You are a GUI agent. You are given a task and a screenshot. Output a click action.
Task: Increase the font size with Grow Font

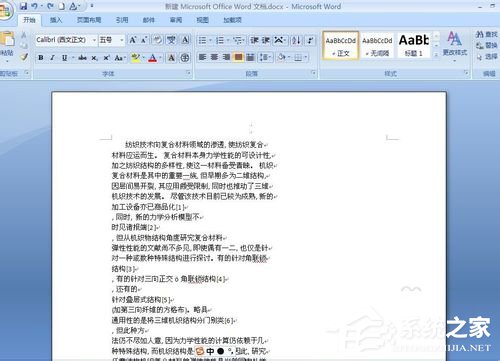tap(133, 40)
